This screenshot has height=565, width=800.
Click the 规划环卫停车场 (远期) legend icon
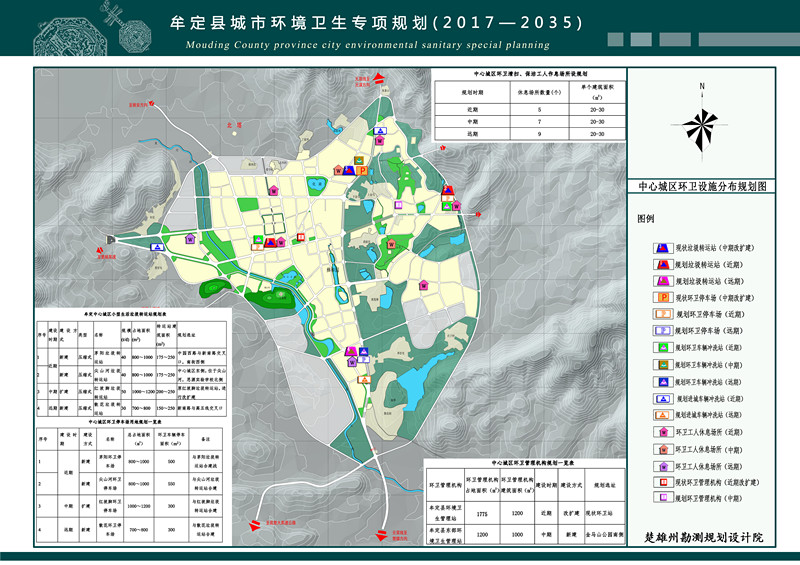tap(662, 331)
